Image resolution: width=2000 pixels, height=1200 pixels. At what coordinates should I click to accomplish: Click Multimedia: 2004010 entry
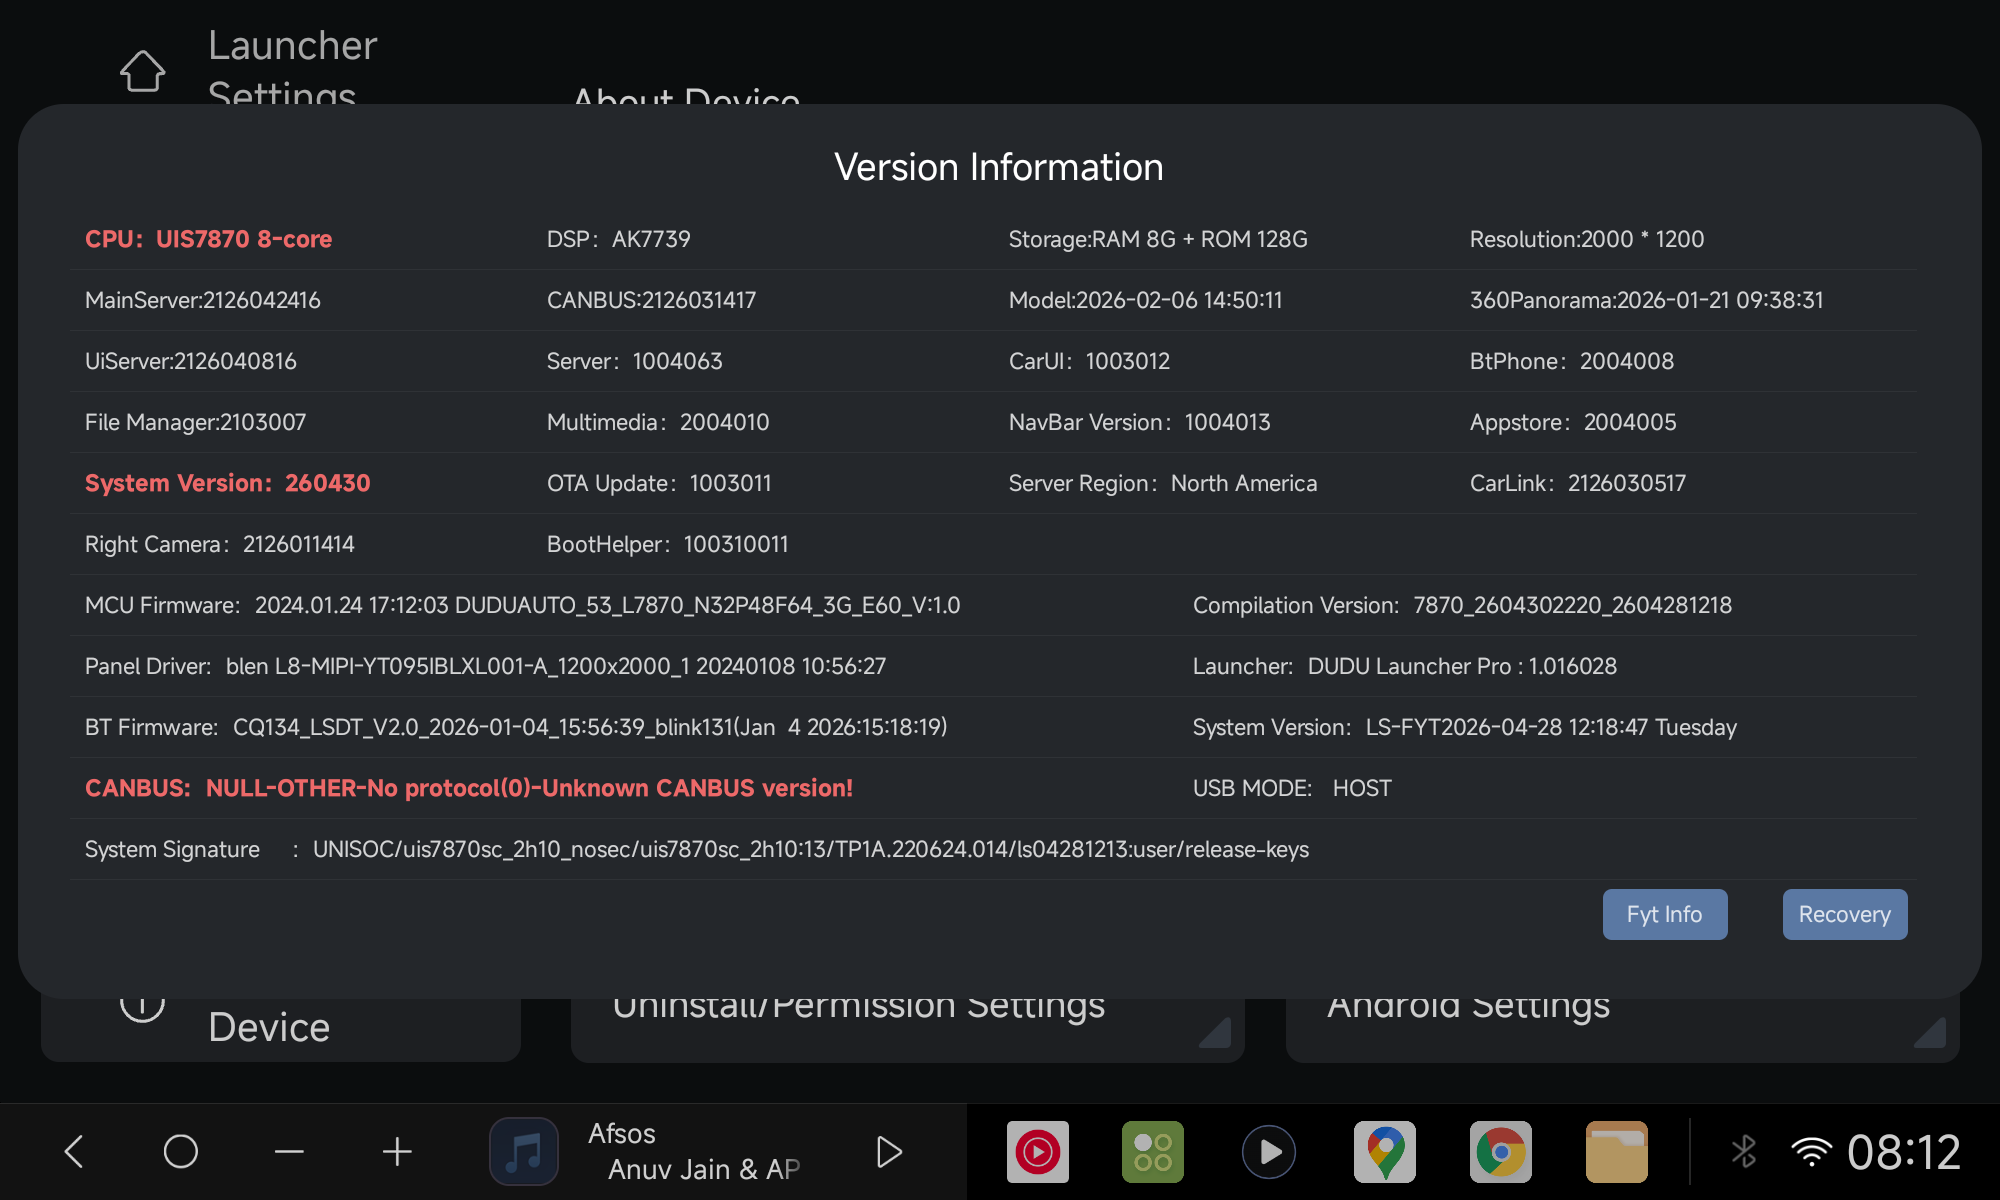[658, 422]
